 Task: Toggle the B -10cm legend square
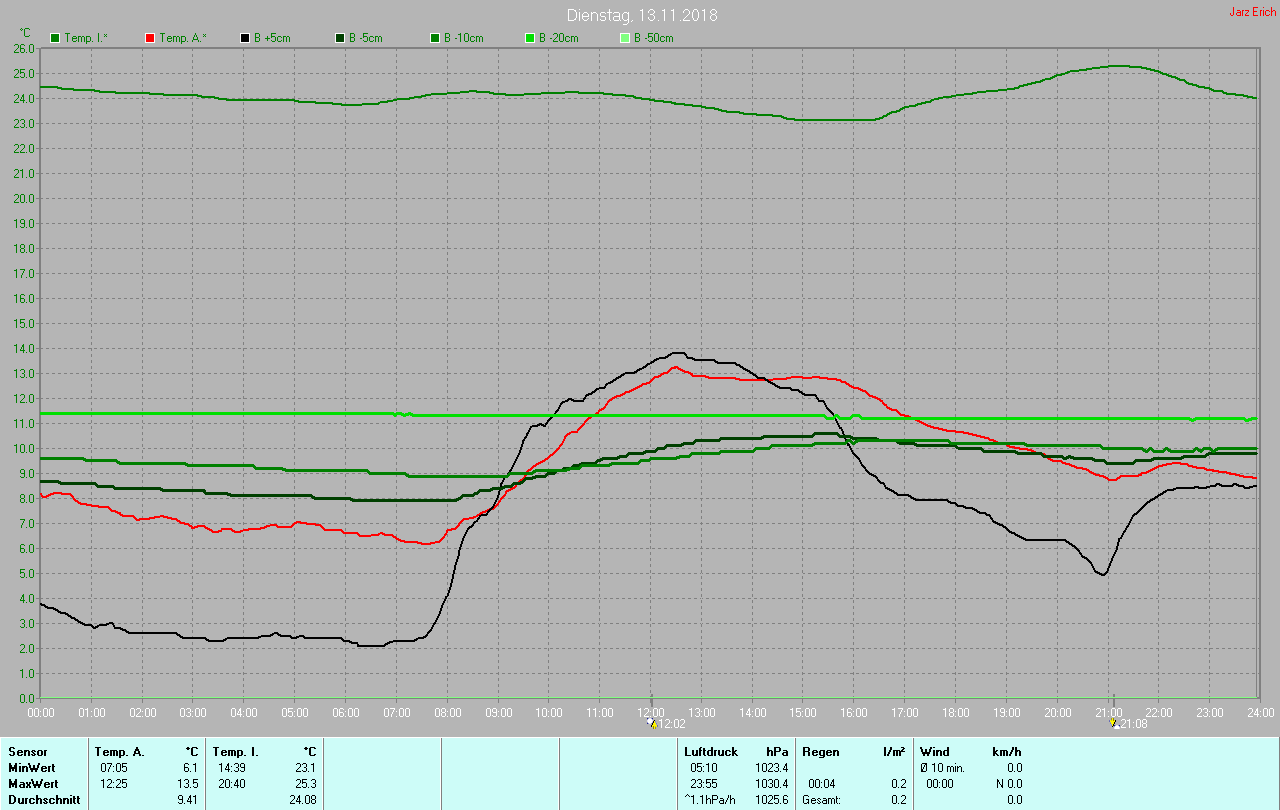(435, 38)
